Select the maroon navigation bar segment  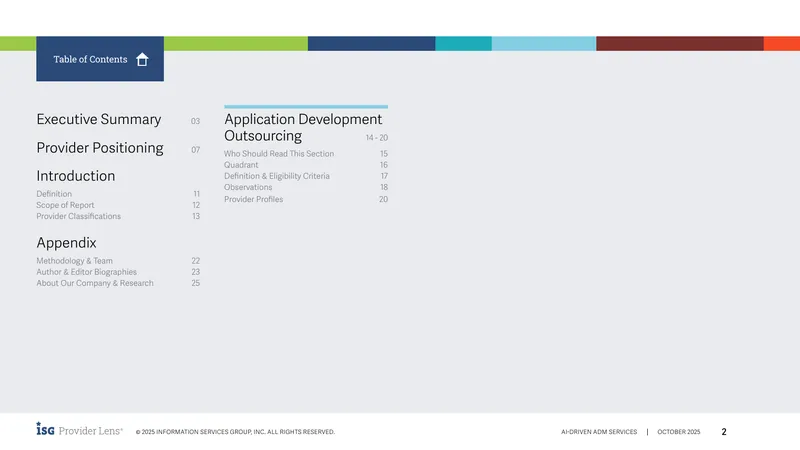[x=680, y=43]
